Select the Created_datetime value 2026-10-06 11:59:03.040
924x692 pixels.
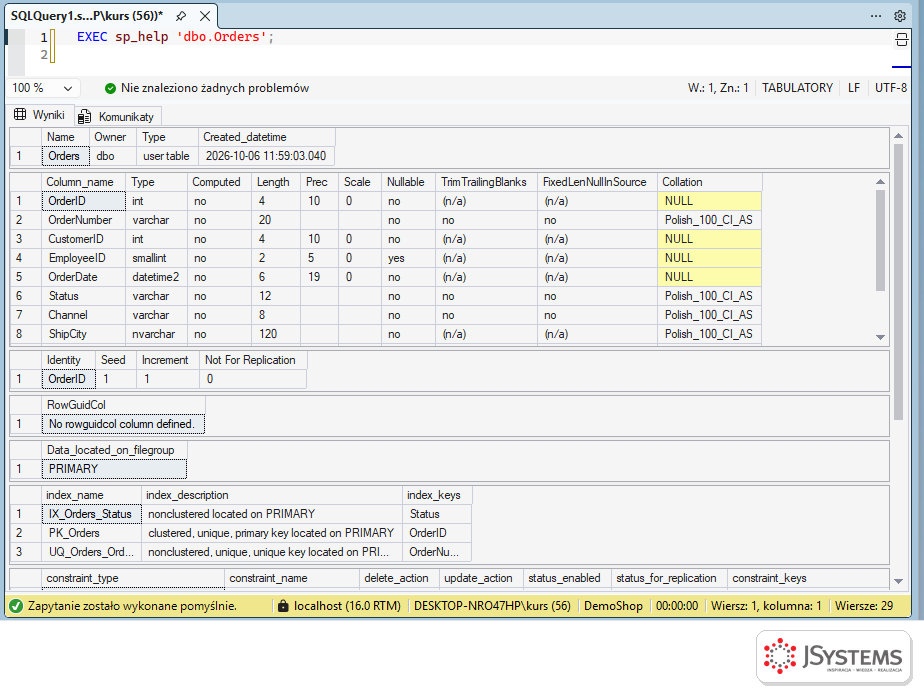[x=266, y=156]
